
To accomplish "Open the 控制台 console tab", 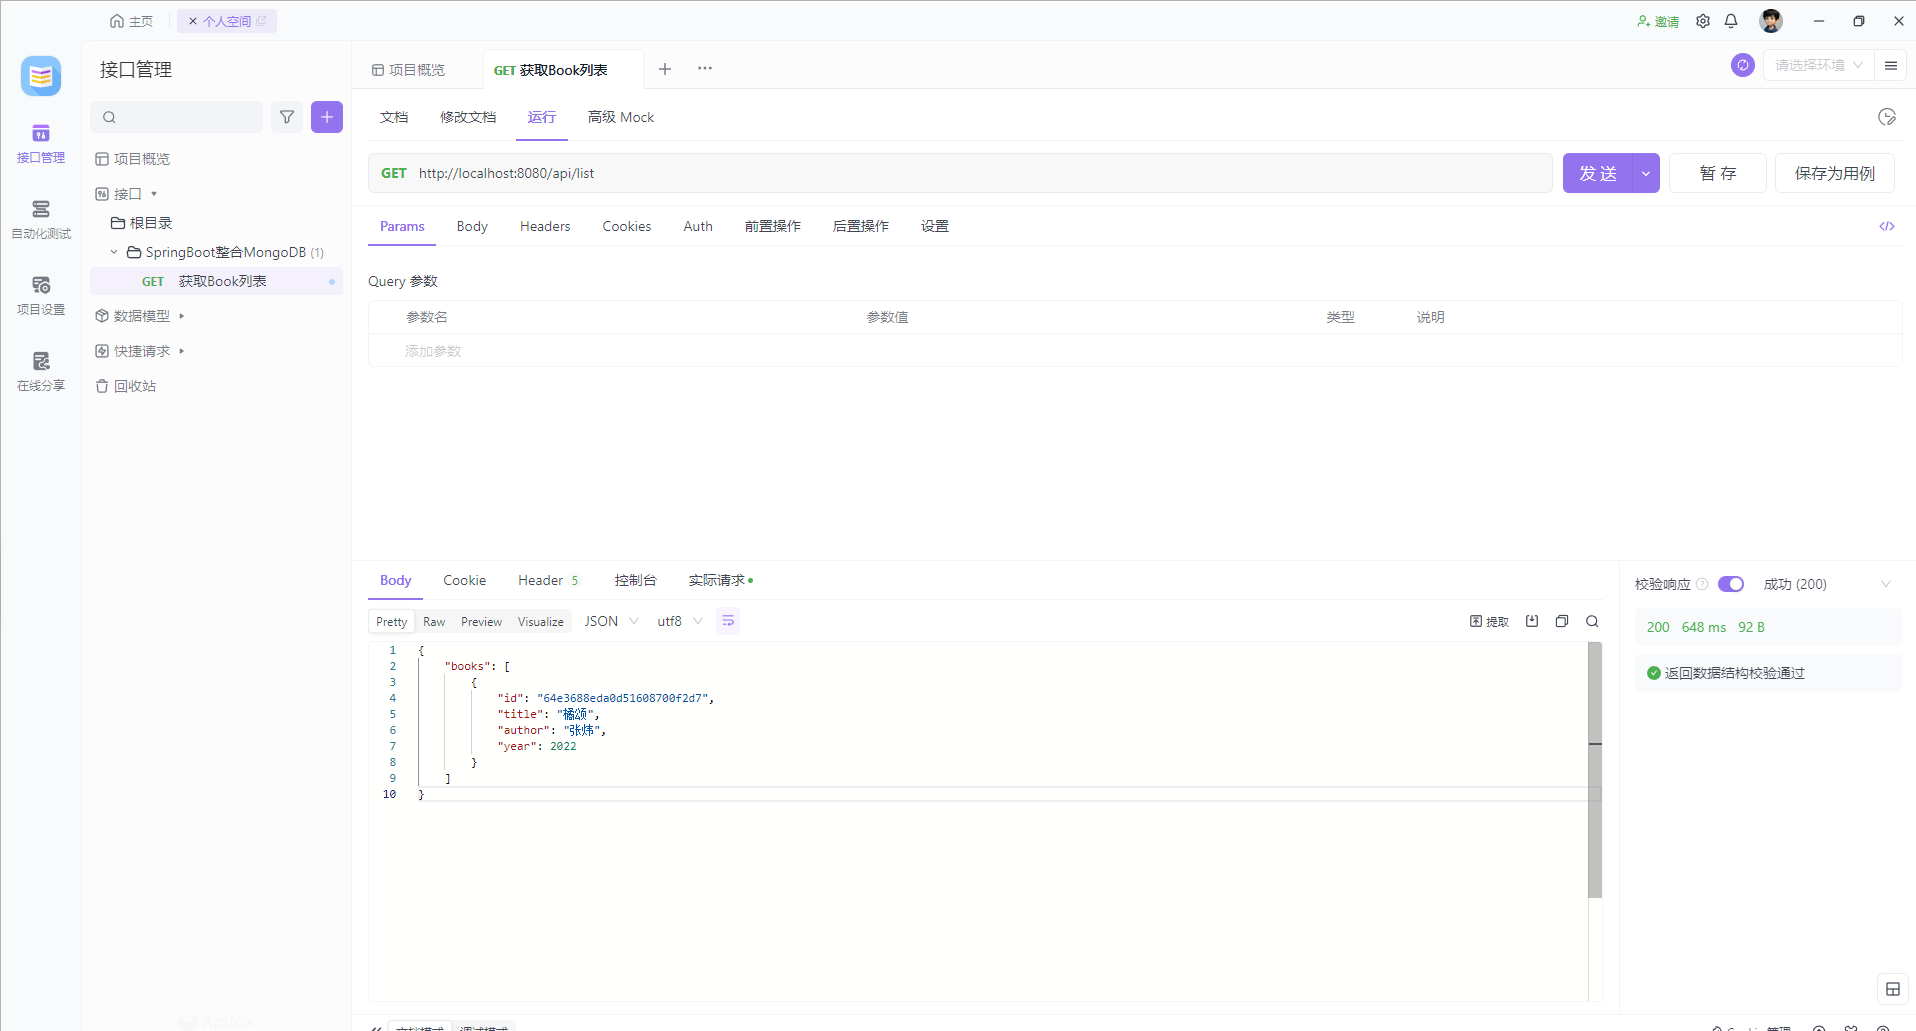I will (x=636, y=580).
